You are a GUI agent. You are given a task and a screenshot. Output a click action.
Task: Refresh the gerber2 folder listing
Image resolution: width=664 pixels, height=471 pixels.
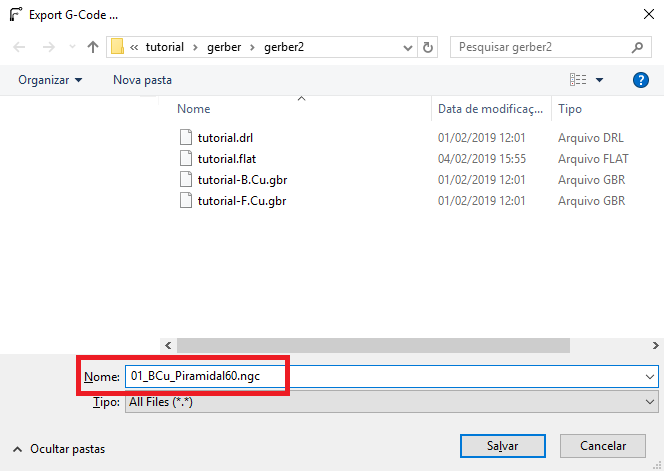[x=428, y=47]
